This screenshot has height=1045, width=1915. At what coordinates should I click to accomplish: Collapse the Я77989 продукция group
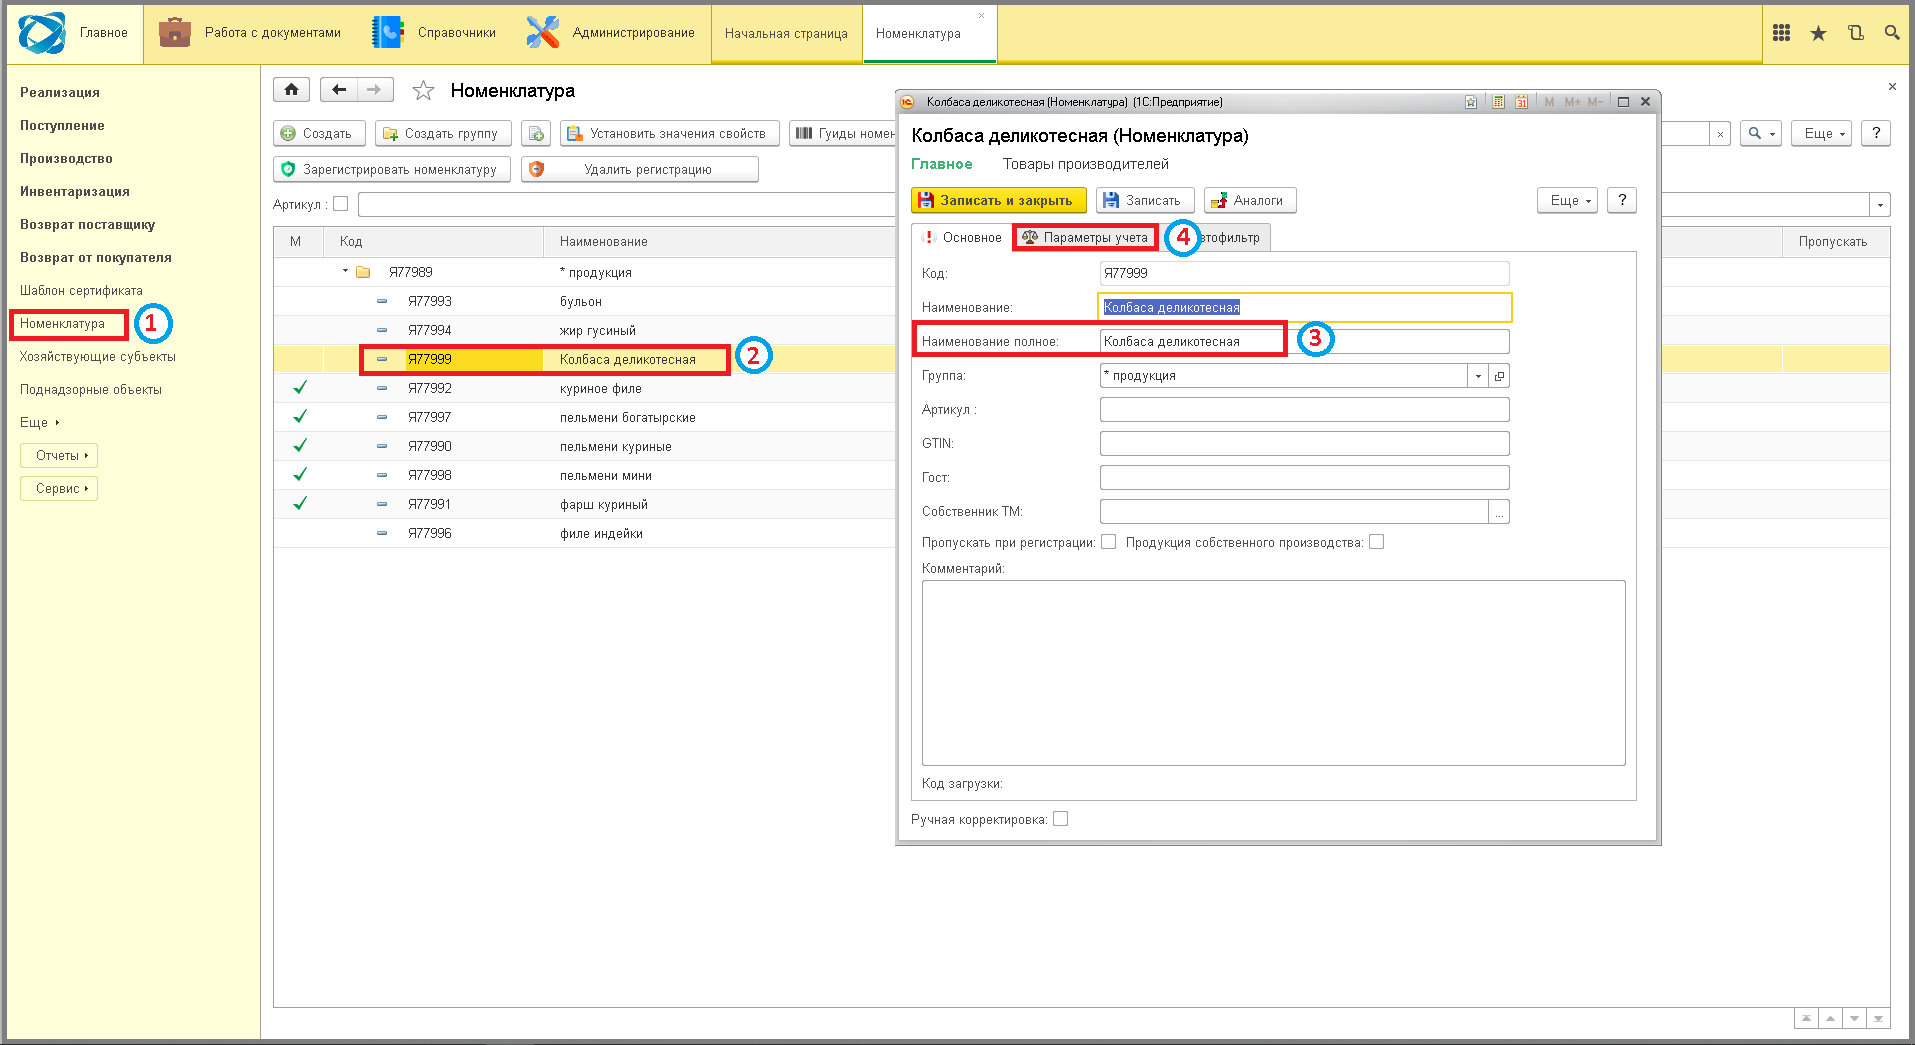click(x=346, y=271)
